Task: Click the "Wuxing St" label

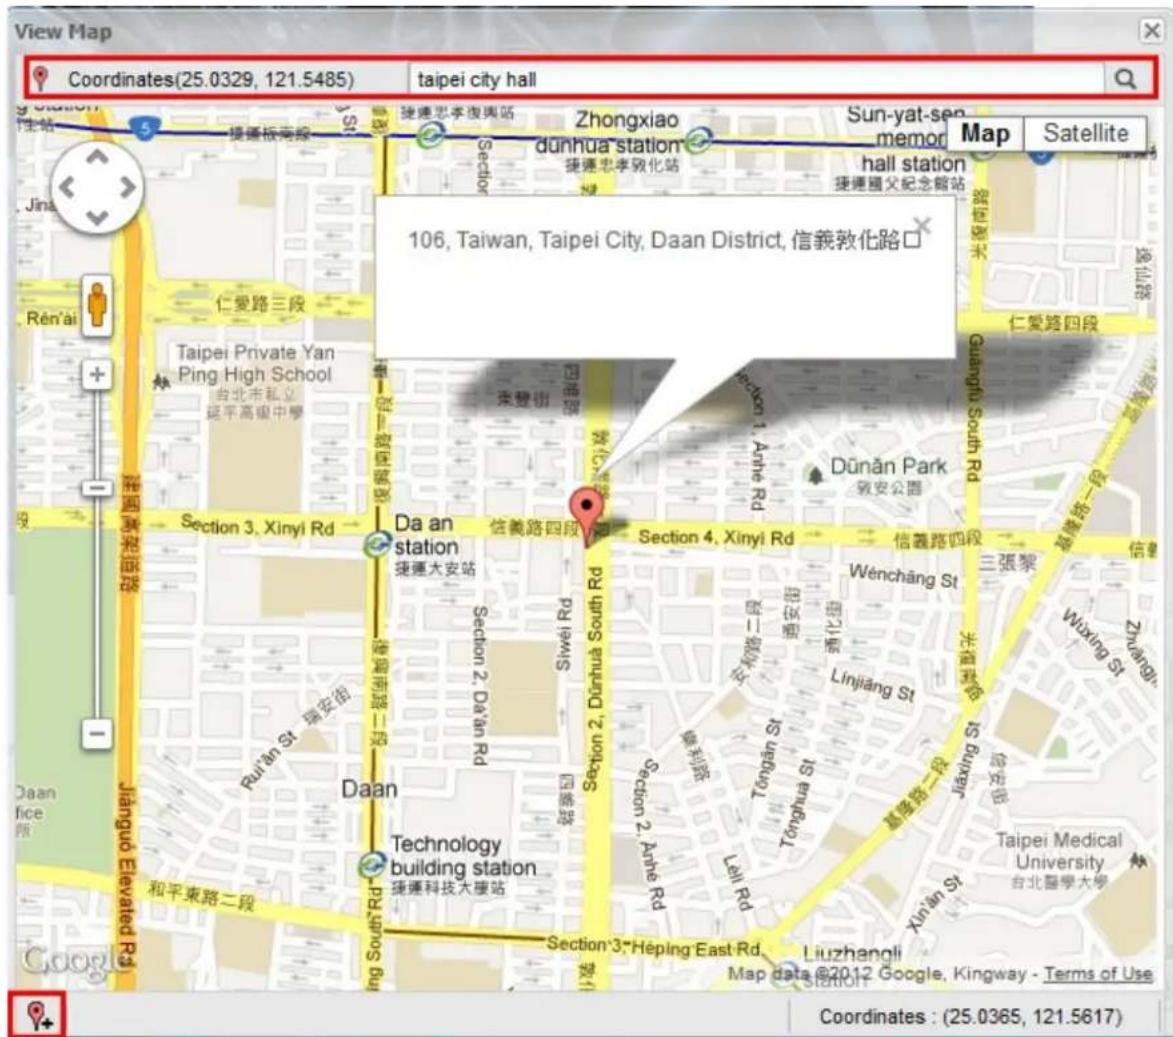Action: [1093, 643]
